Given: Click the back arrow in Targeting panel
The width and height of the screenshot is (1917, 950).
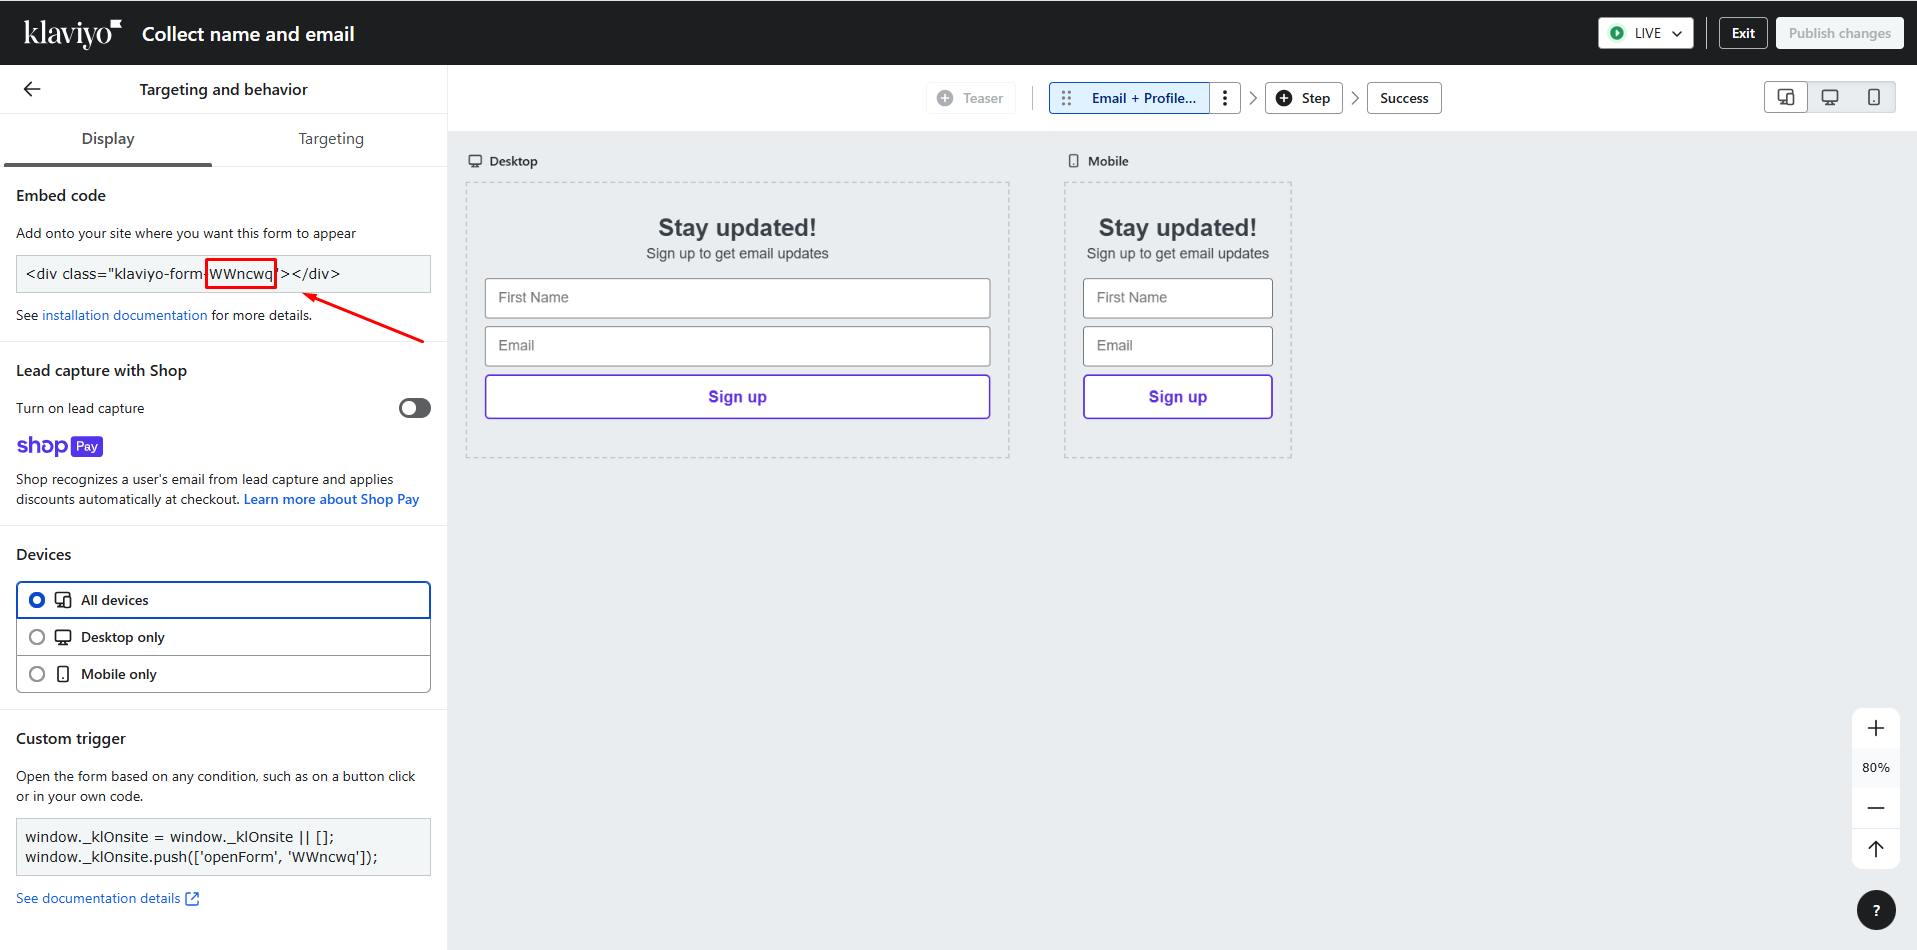Looking at the screenshot, I should [x=32, y=89].
